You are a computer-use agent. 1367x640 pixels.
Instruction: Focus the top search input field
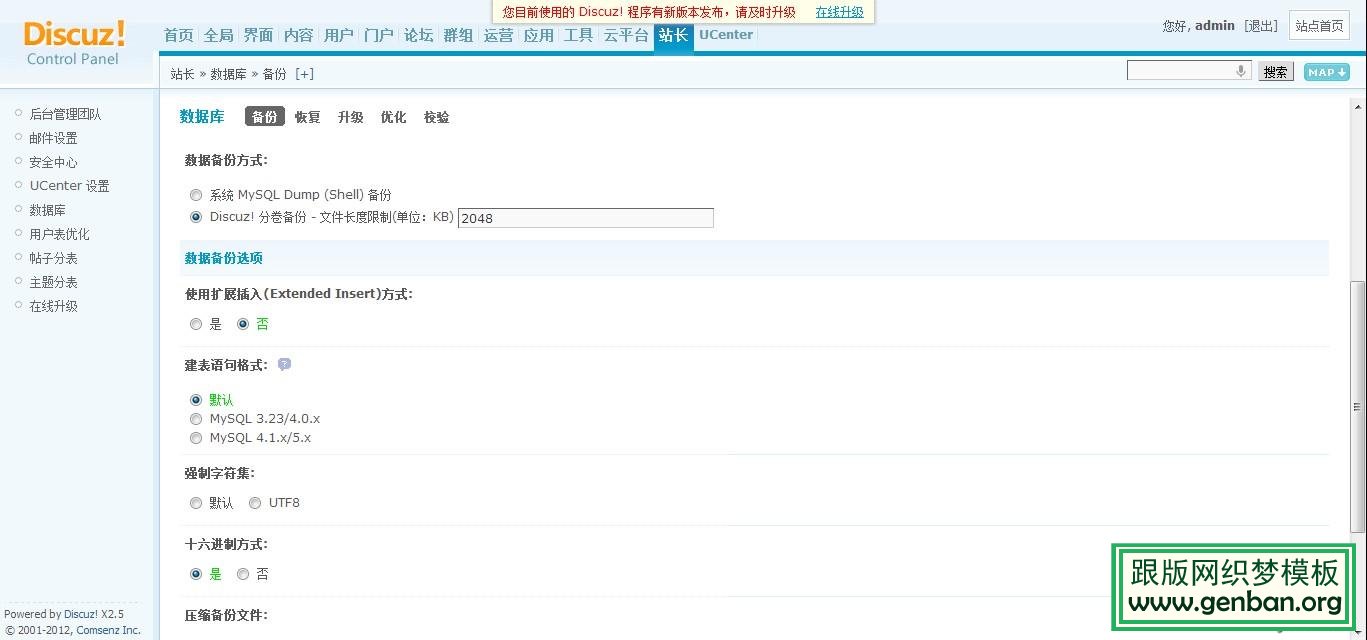click(x=1188, y=71)
